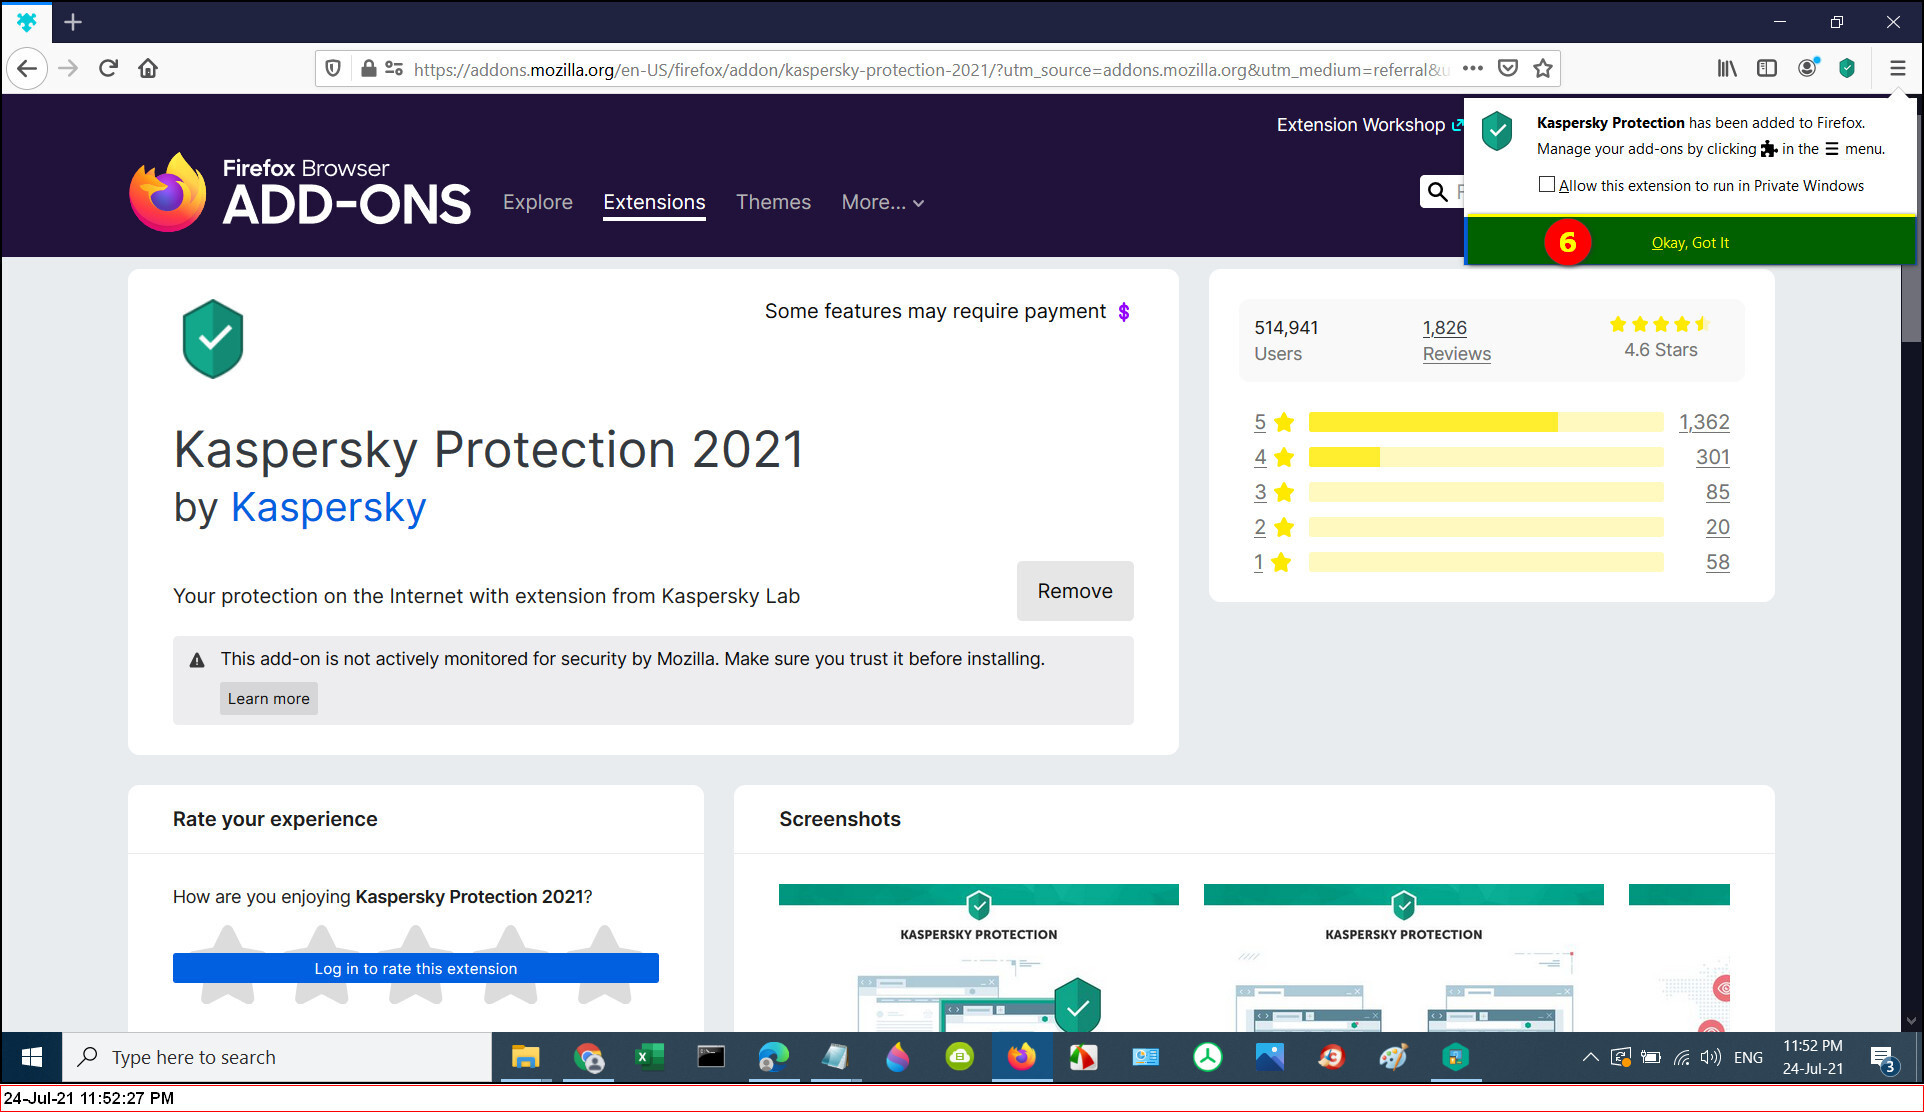Image resolution: width=1924 pixels, height=1112 pixels.
Task: Select the Extensions tab
Action: coord(654,203)
